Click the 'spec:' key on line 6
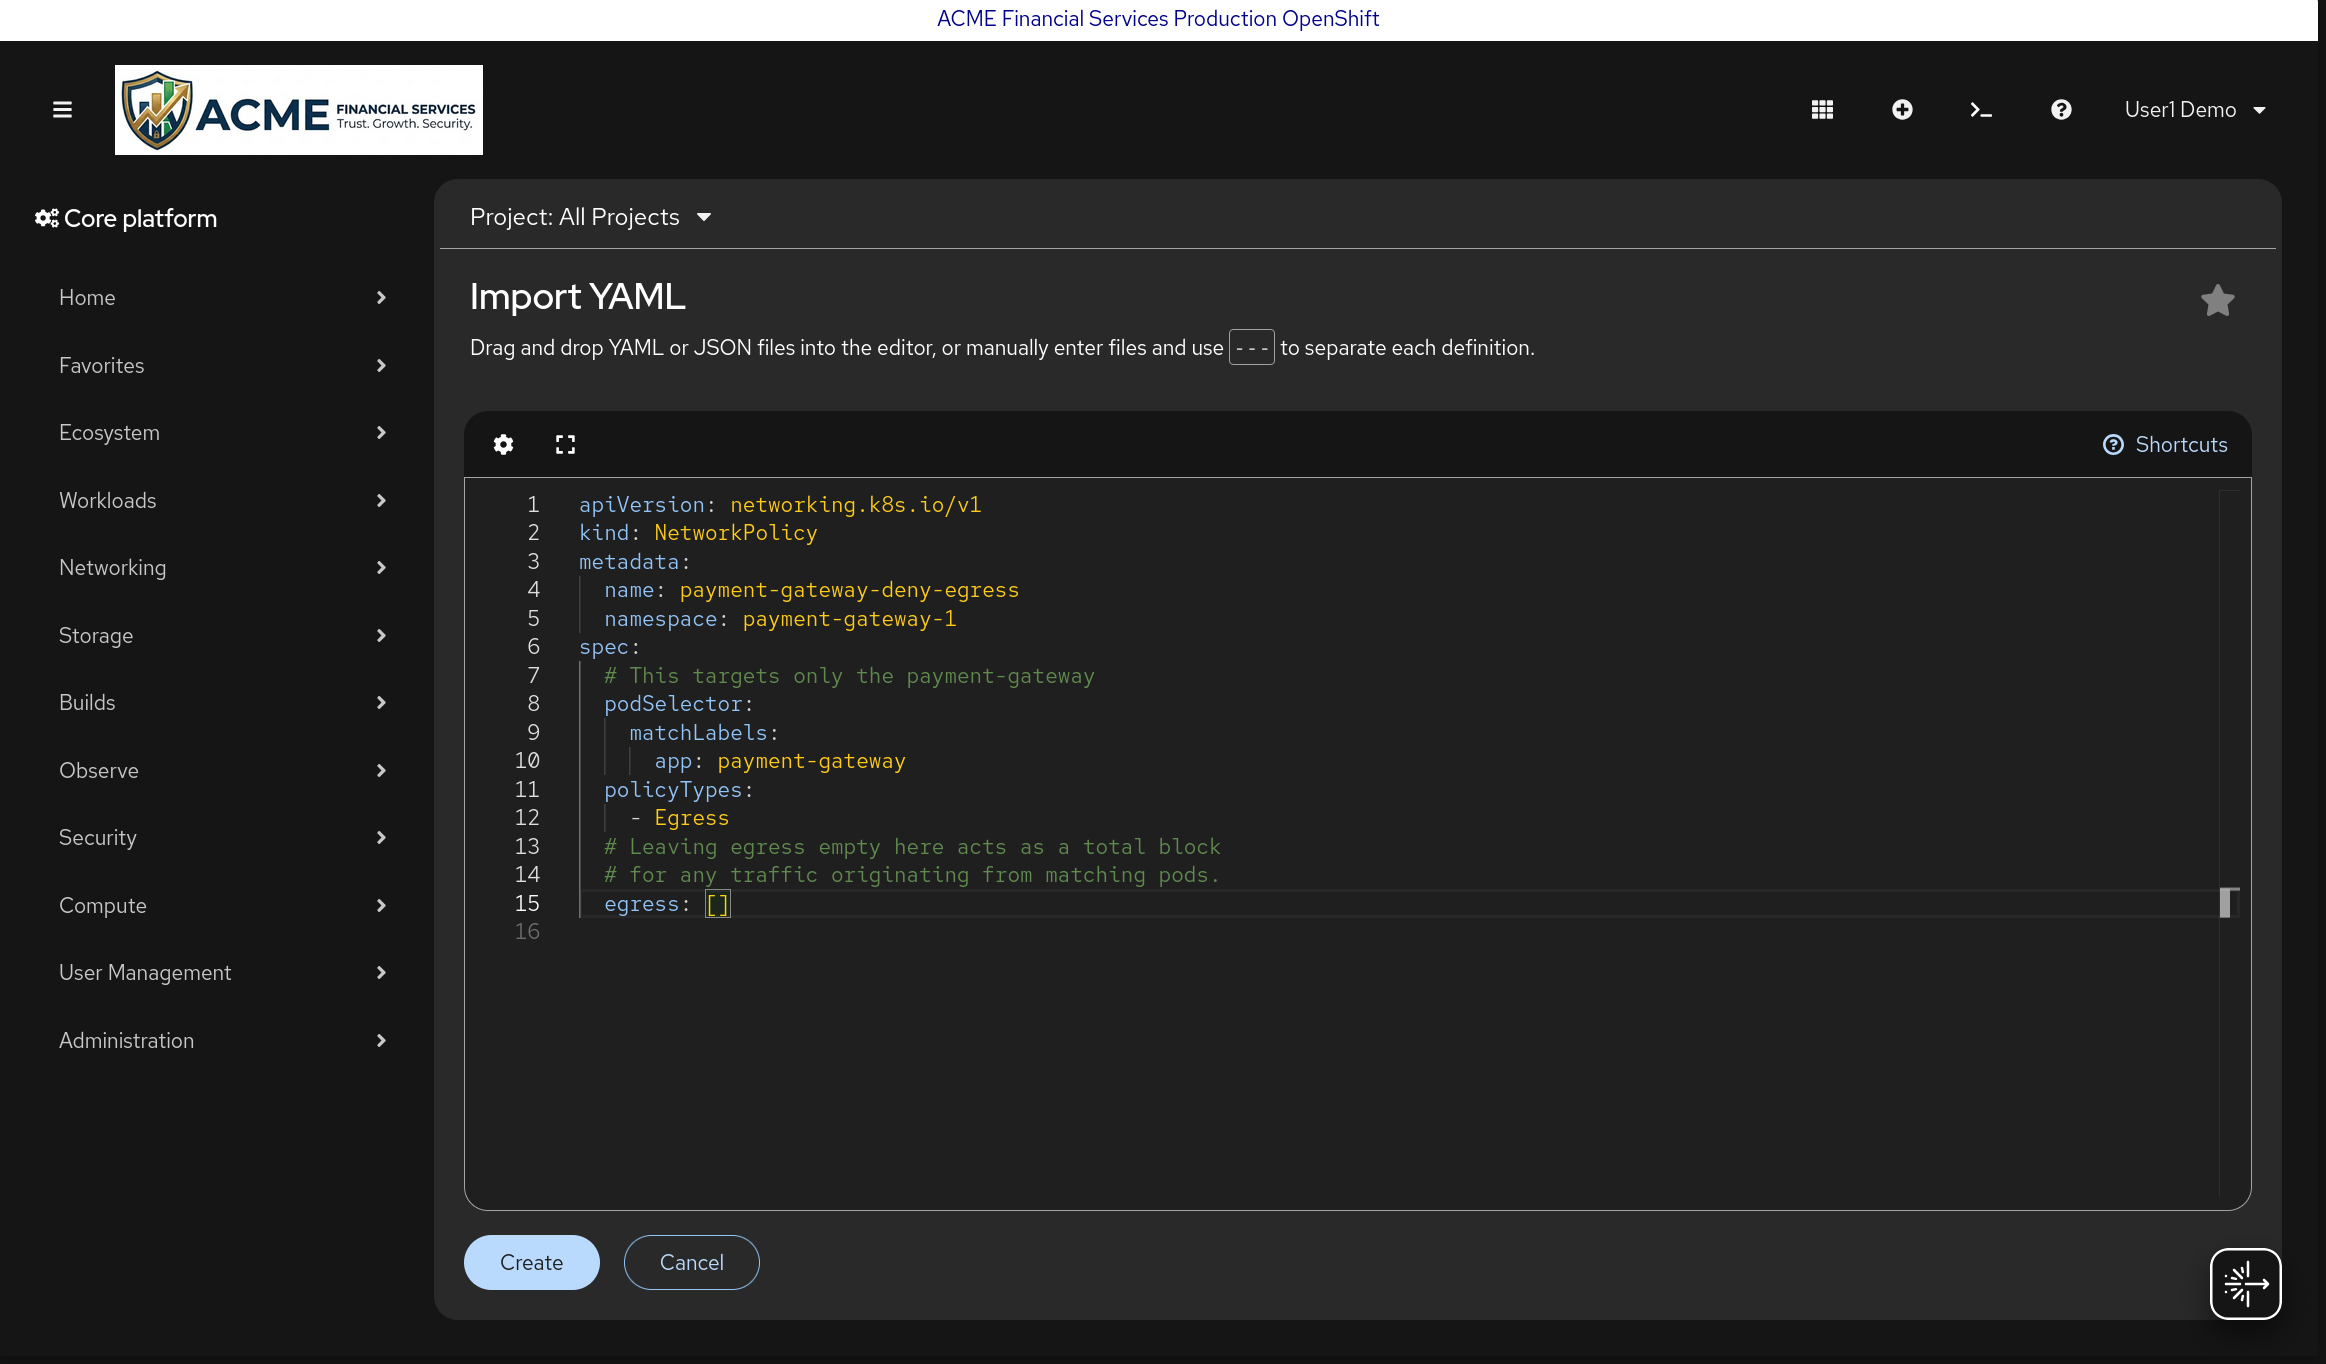Viewport: 2326px width, 1364px height. [610, 647]
